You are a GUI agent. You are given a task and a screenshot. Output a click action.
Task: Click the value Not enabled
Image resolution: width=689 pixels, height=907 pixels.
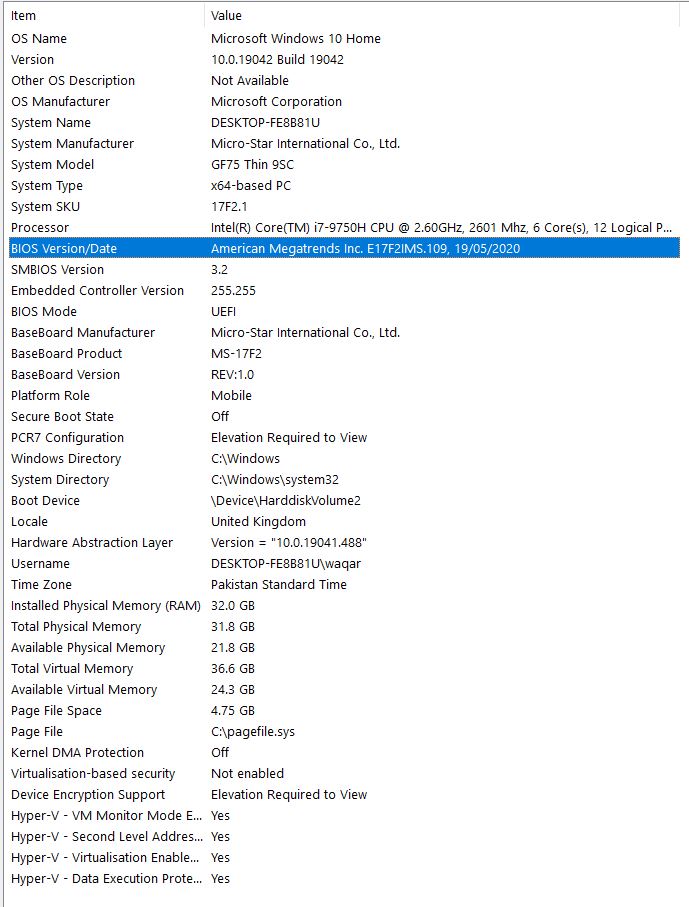pos(247,774)
